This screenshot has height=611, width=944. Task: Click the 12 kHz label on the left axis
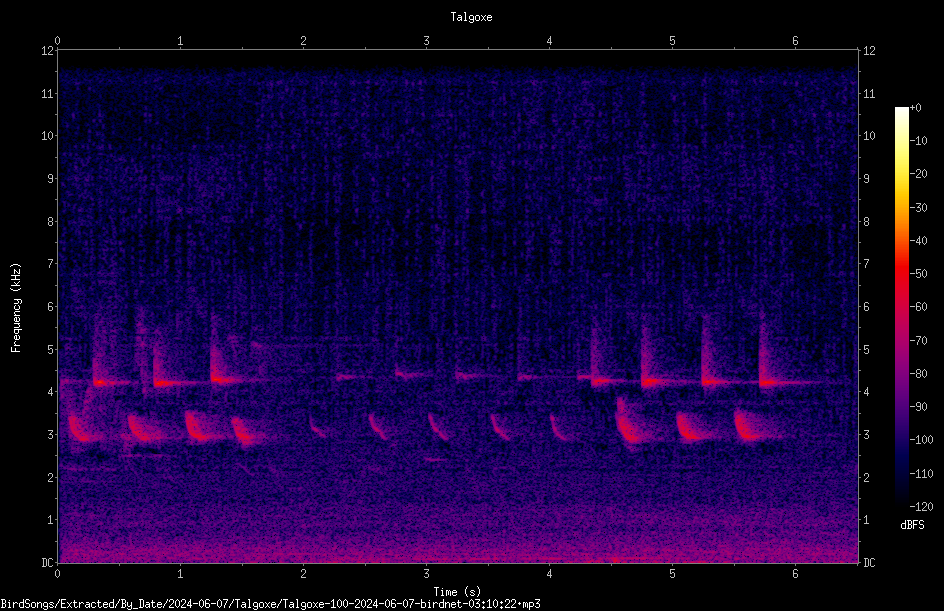(48, 51)
